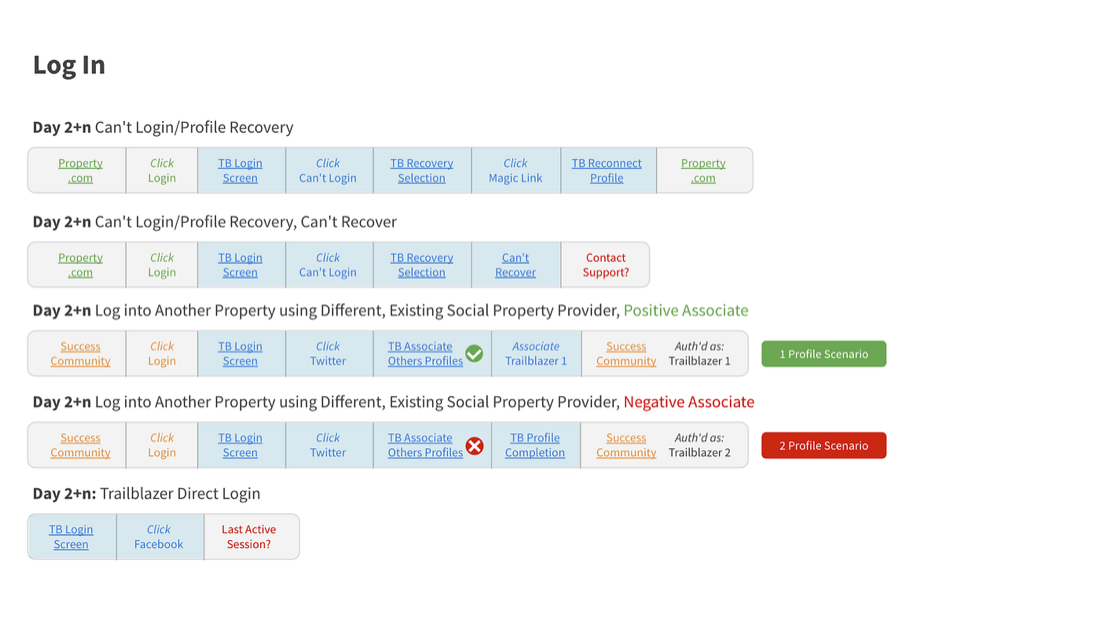Screen dimensions: 1100x619
Task: Open final Property.com link in first row
Action: click(703, 171)
